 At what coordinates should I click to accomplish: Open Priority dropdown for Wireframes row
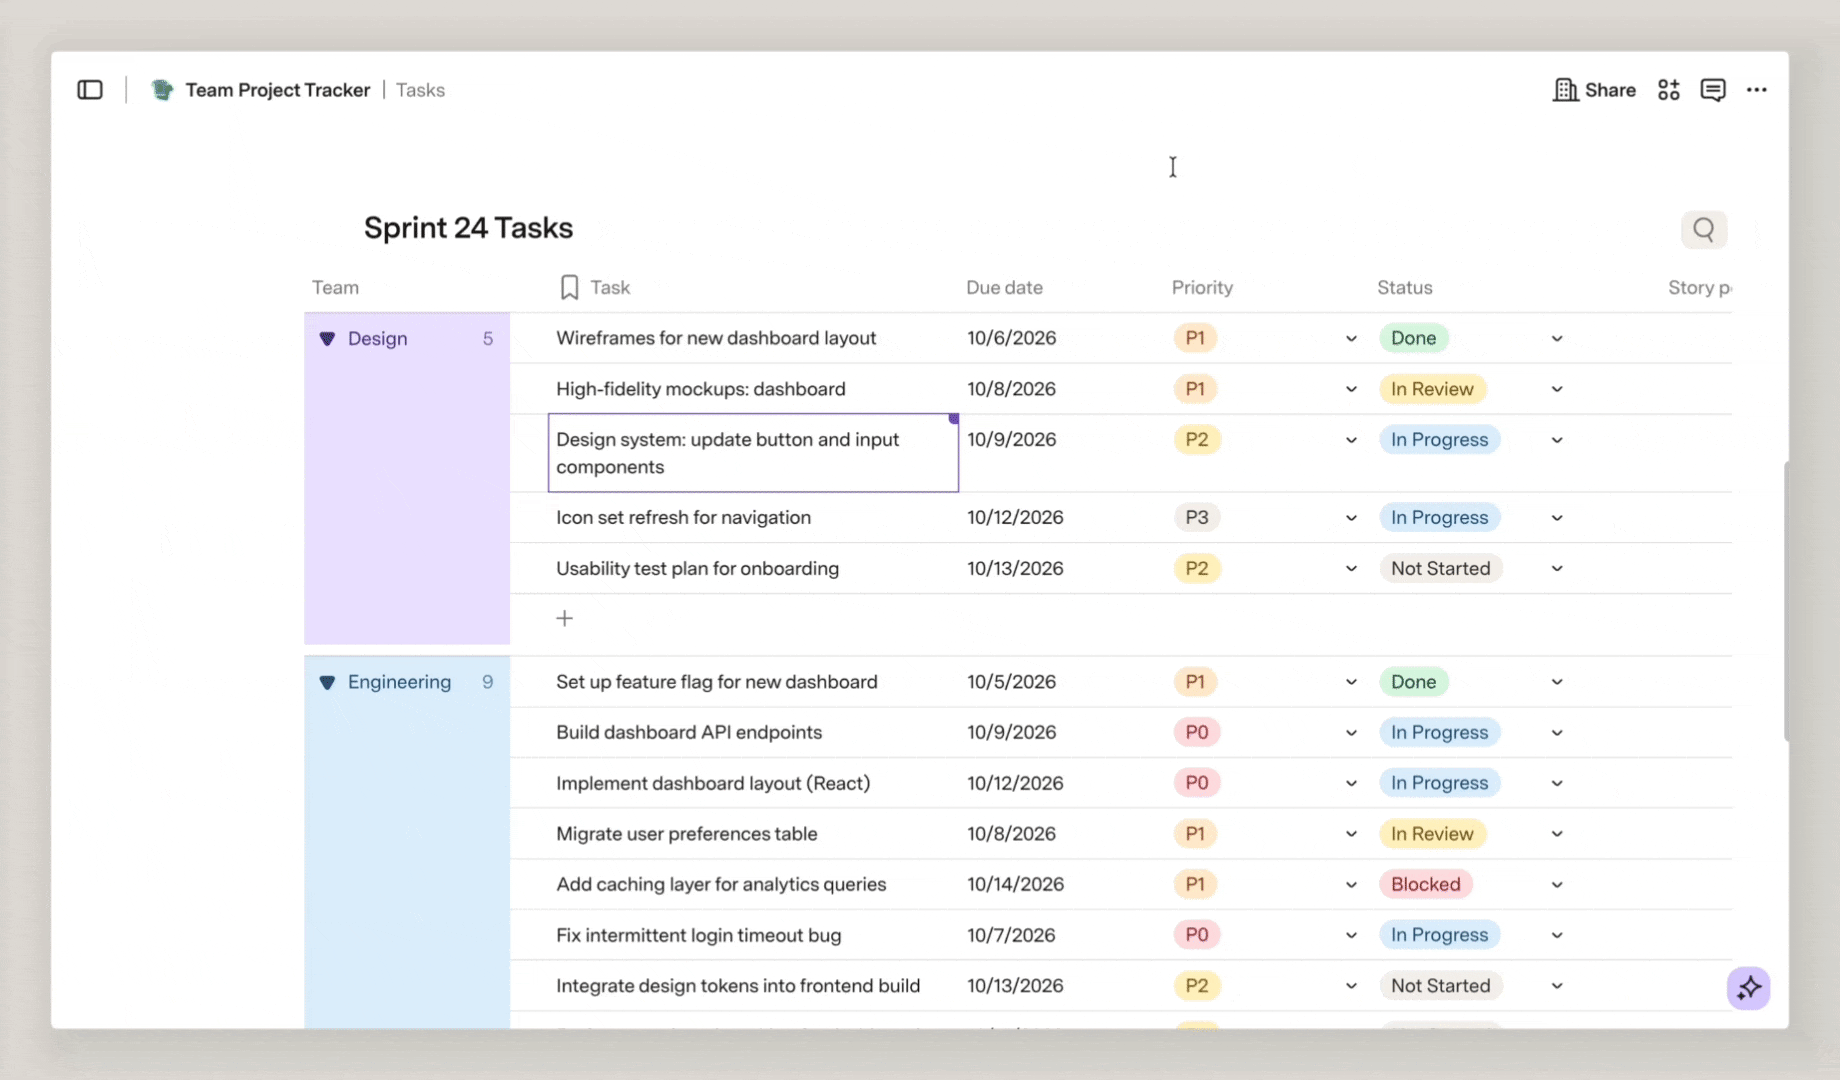click(x=1351, y=339)
